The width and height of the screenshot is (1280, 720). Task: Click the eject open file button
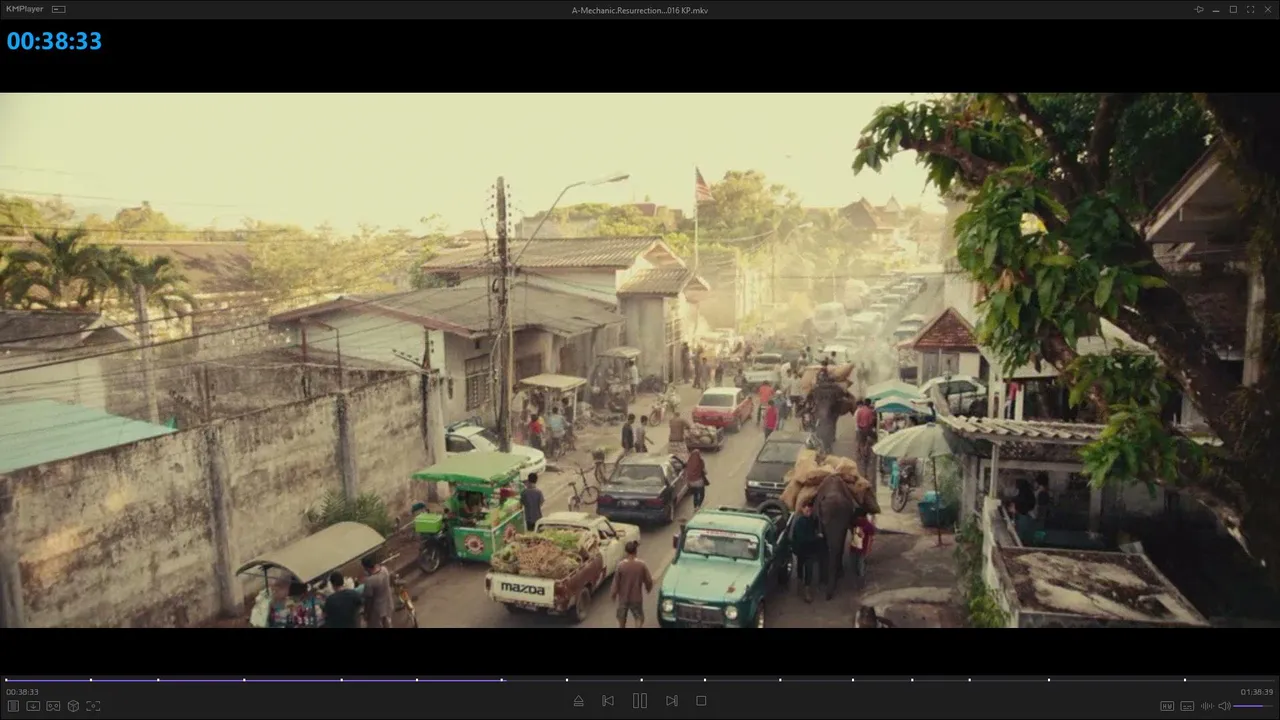point(578,701)
